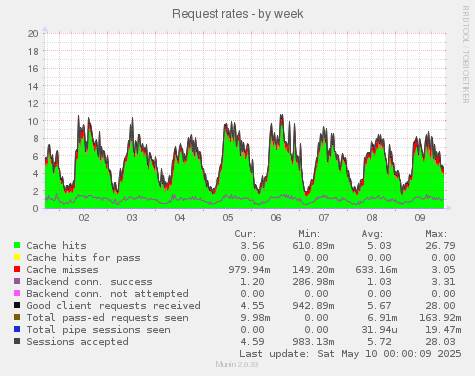Click the x-axis day label 09
The height and width of the screenshot is (376, 475).
point(420,218)
